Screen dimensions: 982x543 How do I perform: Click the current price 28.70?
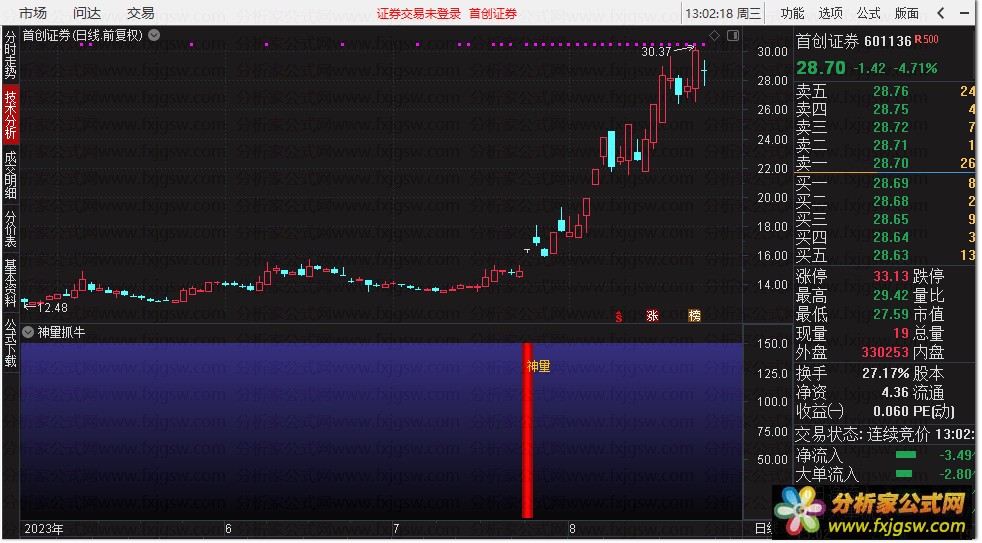pos(820,68)
